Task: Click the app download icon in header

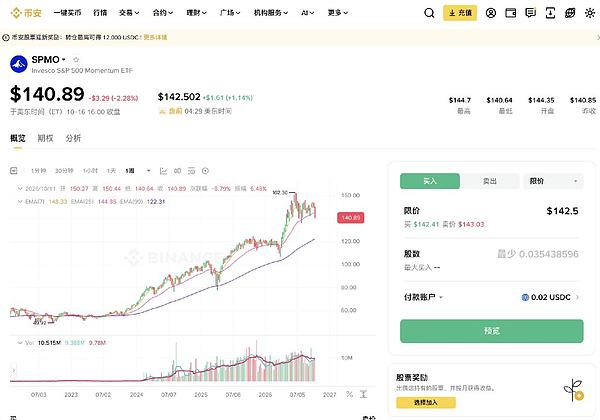Action: tap(550, 13)
